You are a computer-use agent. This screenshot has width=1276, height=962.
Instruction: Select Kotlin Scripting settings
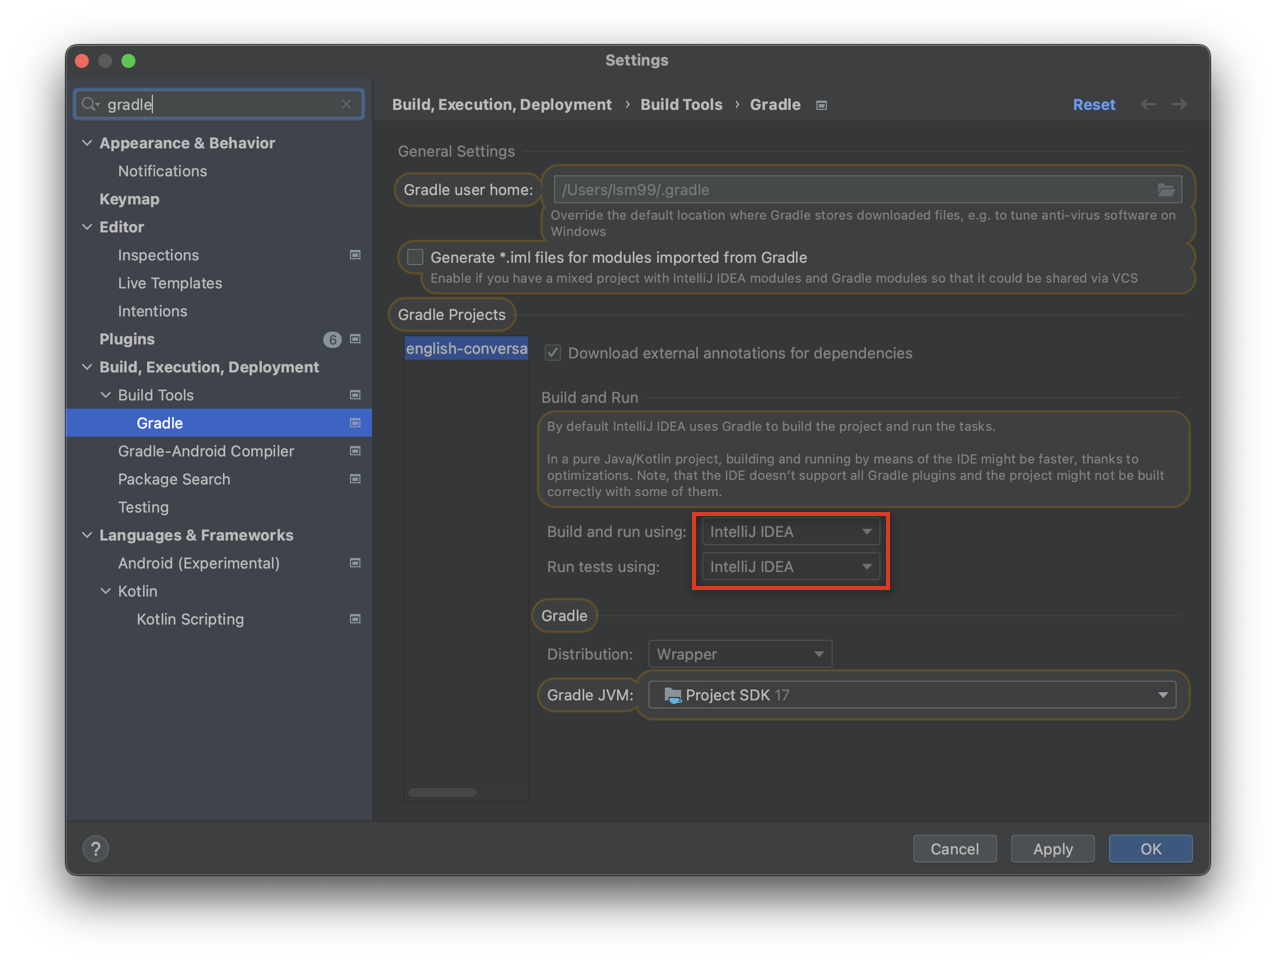[190, 619]
